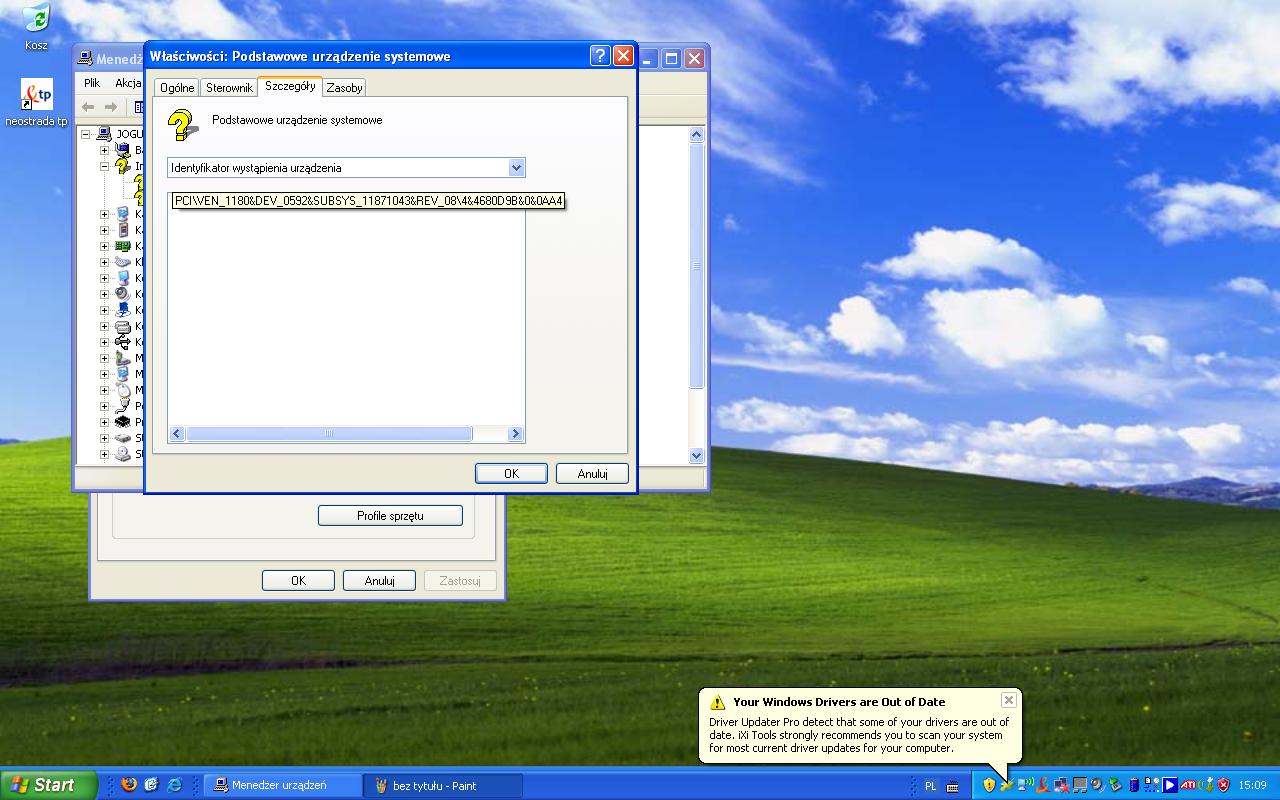Viewport: 1280px width, 800px height.
Task: Open the device property dropdown arrow
Action: 516,167
